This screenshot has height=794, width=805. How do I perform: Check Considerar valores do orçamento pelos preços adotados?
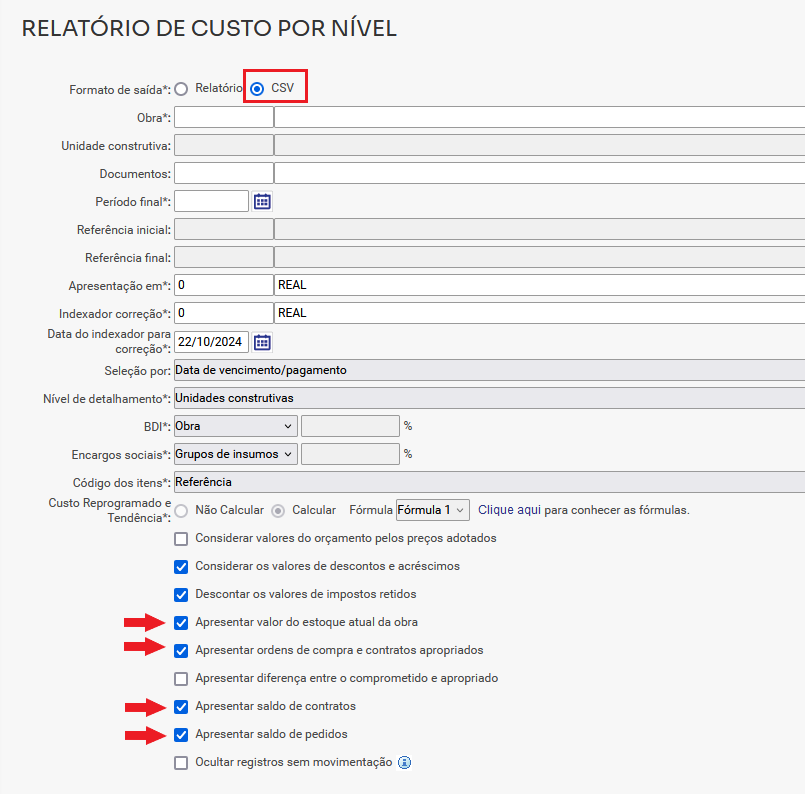pyautogui.click(x=181, y=539)
